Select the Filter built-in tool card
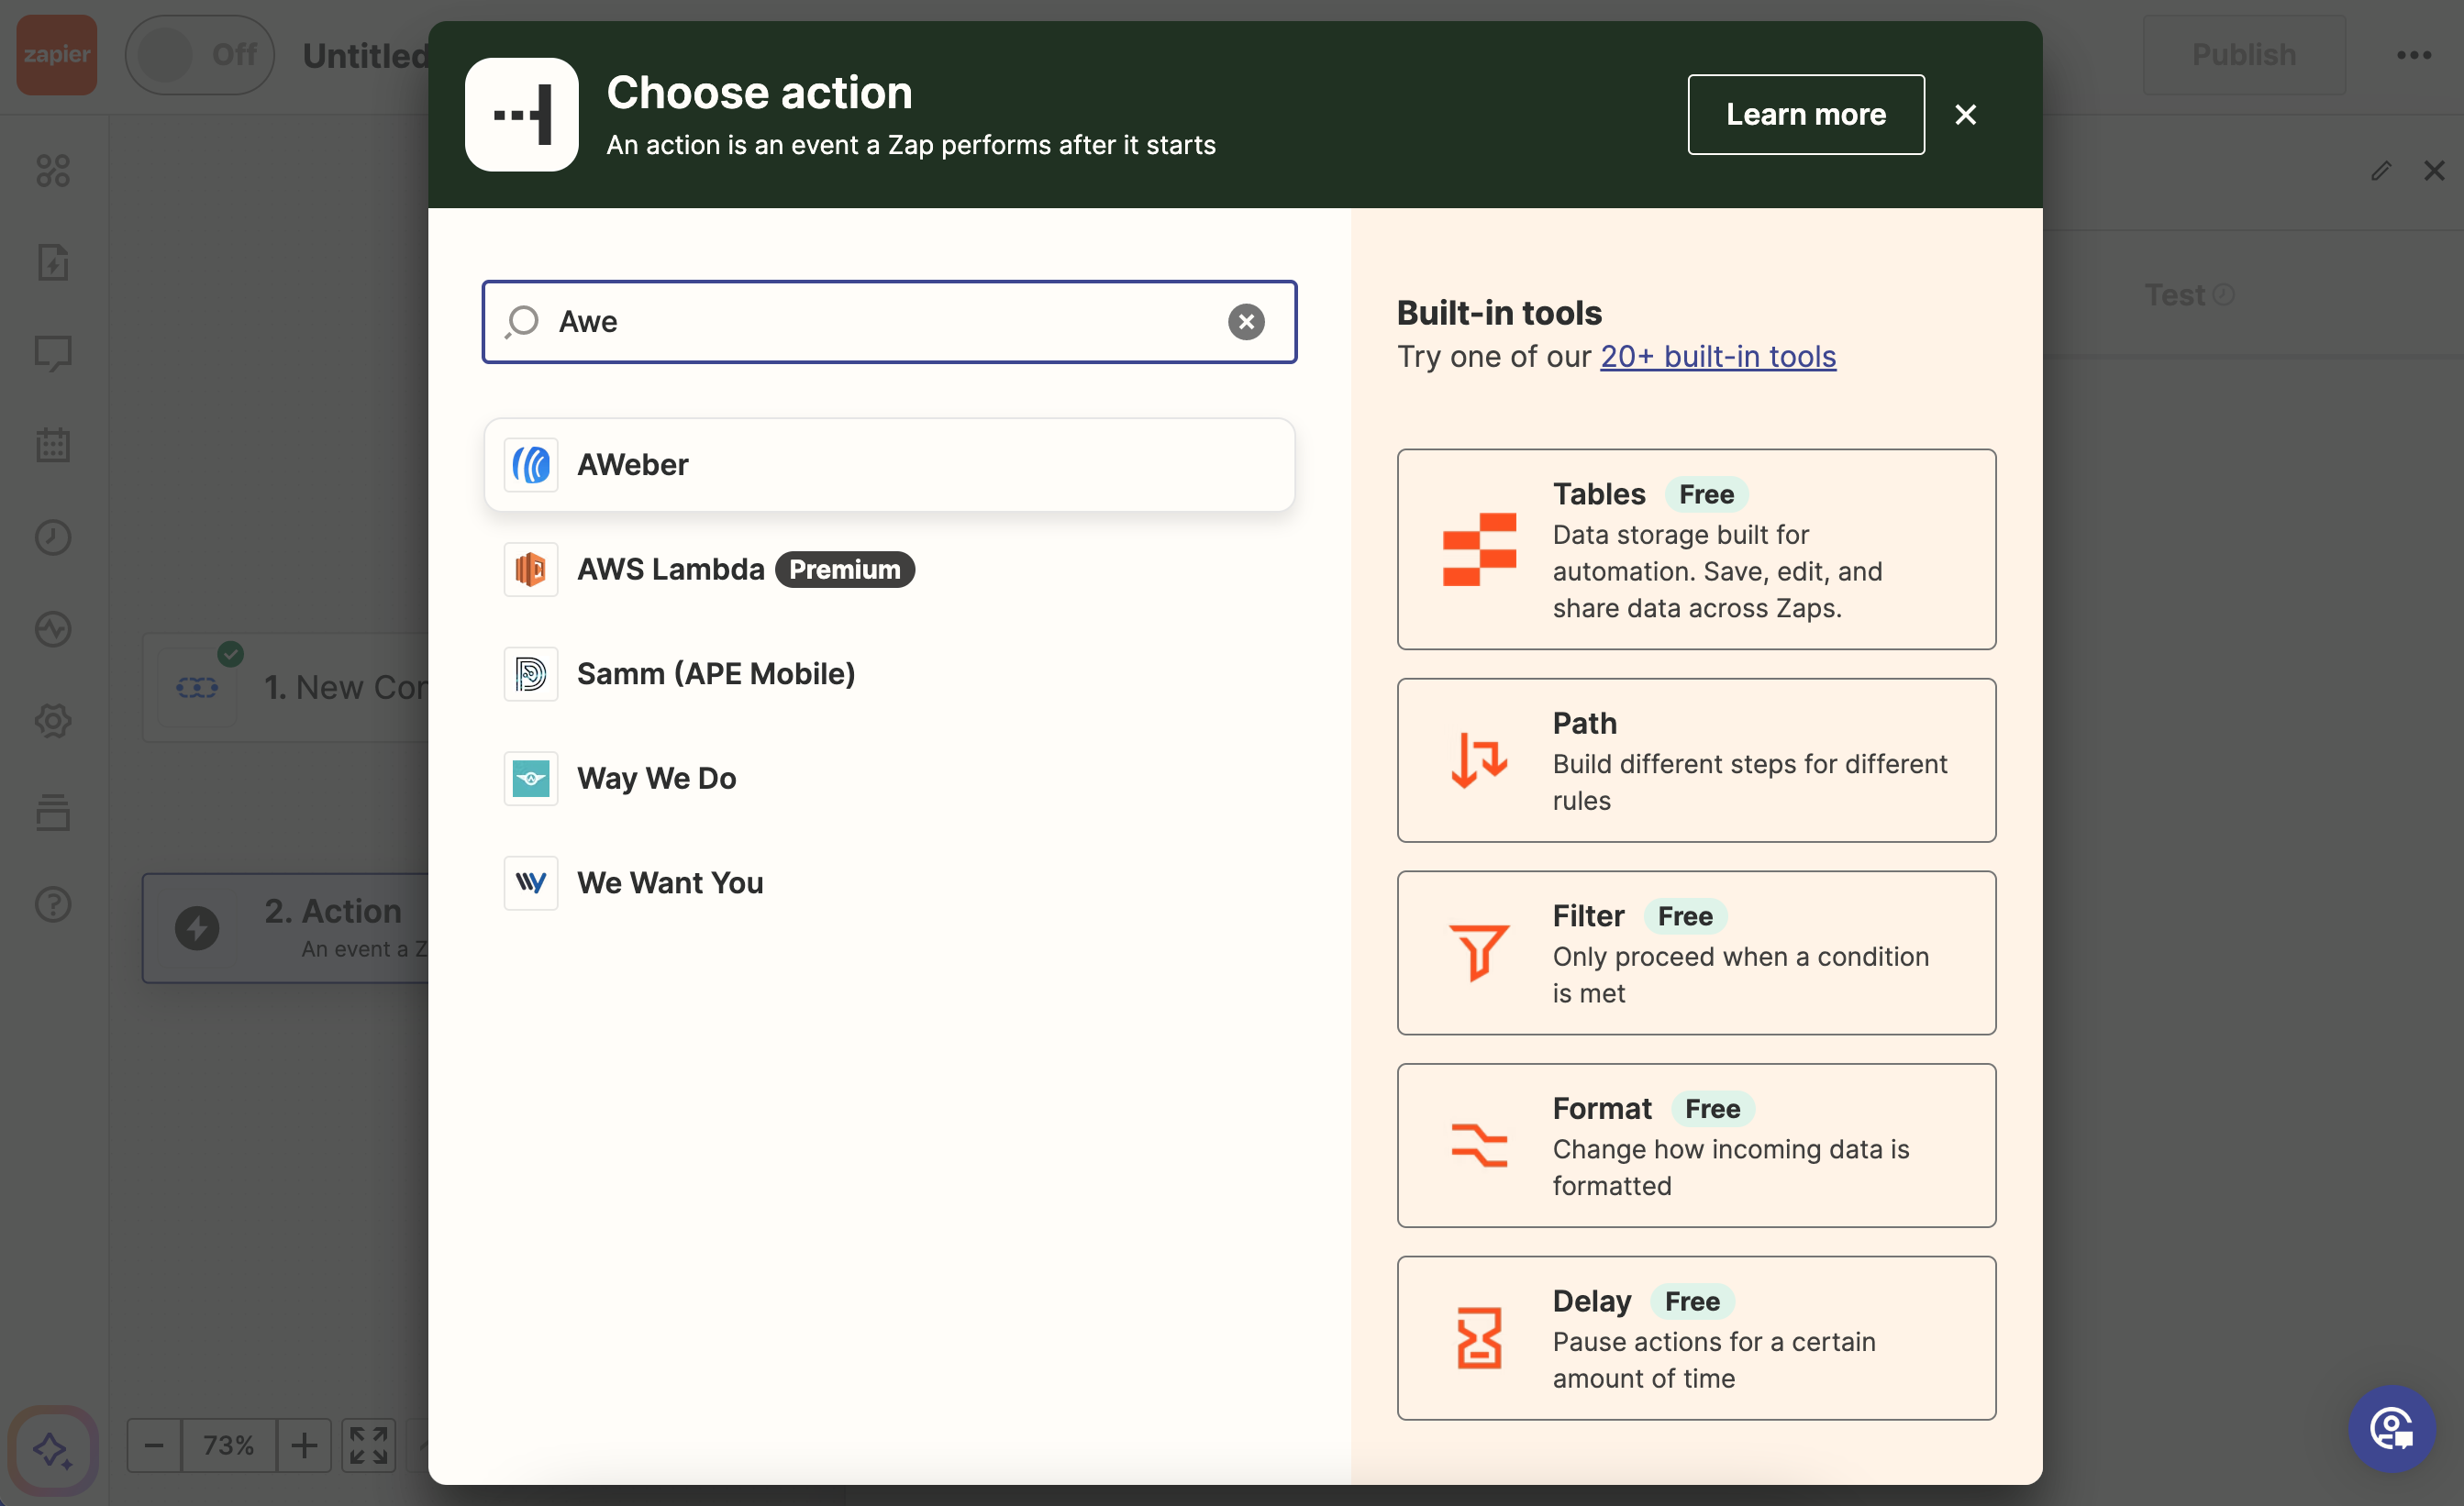 point(1695,952)
